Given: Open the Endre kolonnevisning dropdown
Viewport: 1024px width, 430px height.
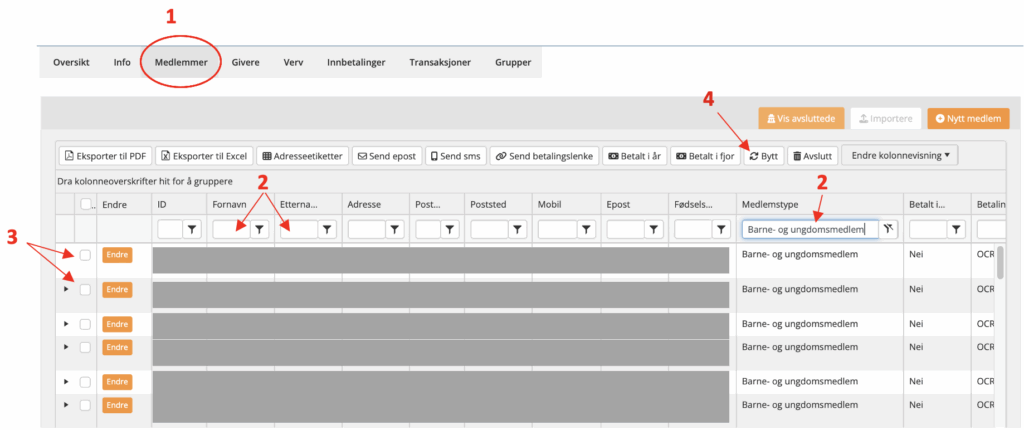Looking at the screenshot, I should [900, 155].
